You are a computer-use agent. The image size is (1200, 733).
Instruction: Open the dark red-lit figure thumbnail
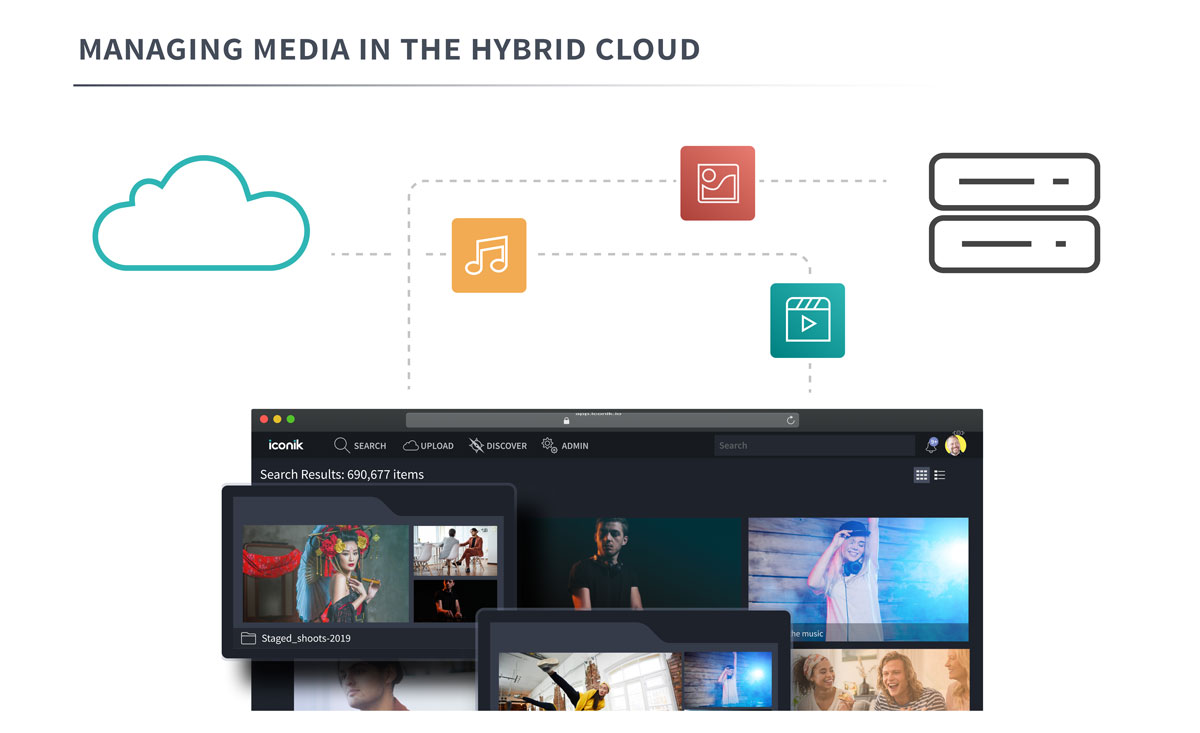[455, 601]
